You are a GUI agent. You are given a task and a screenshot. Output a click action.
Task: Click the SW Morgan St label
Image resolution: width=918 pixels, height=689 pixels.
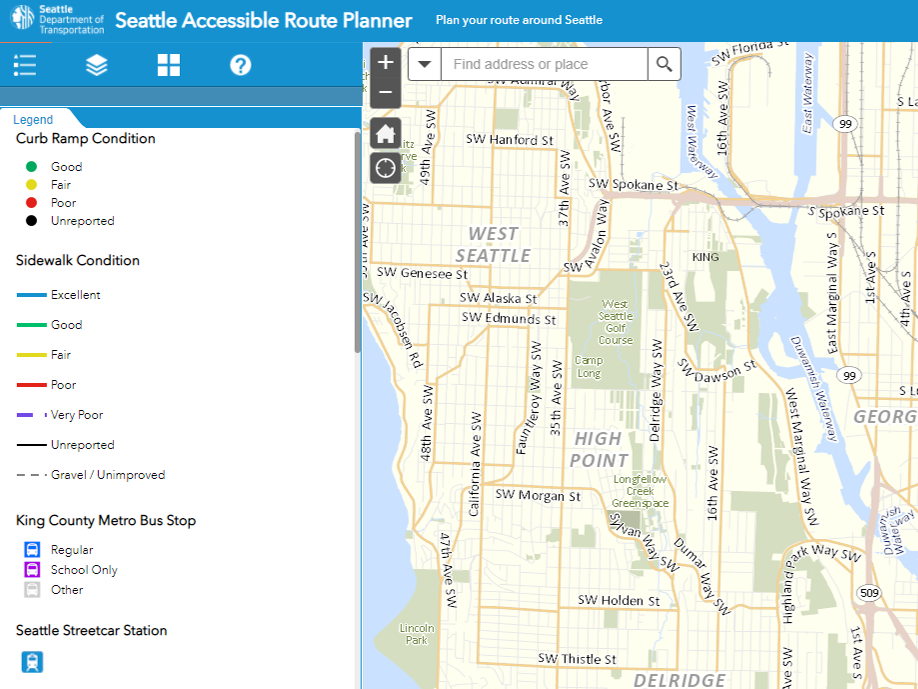(x=537, y=495)
